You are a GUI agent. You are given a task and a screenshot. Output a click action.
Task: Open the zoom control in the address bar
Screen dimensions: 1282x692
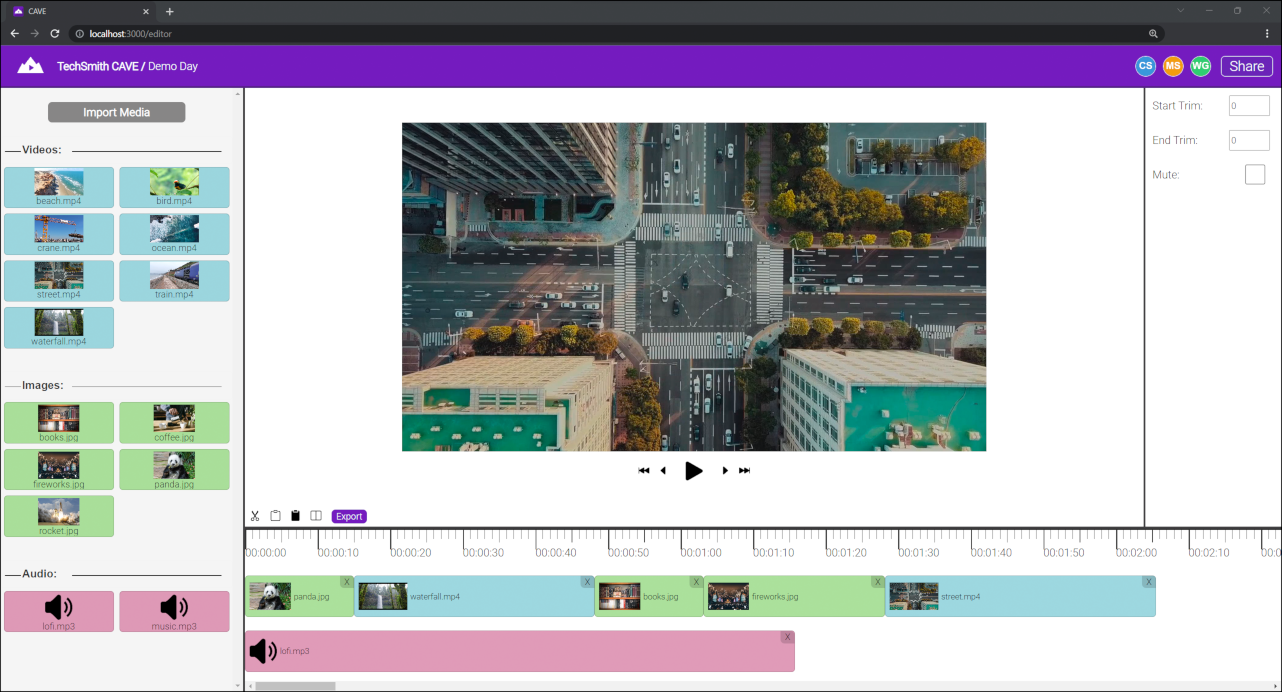(x=1153, y=33)
